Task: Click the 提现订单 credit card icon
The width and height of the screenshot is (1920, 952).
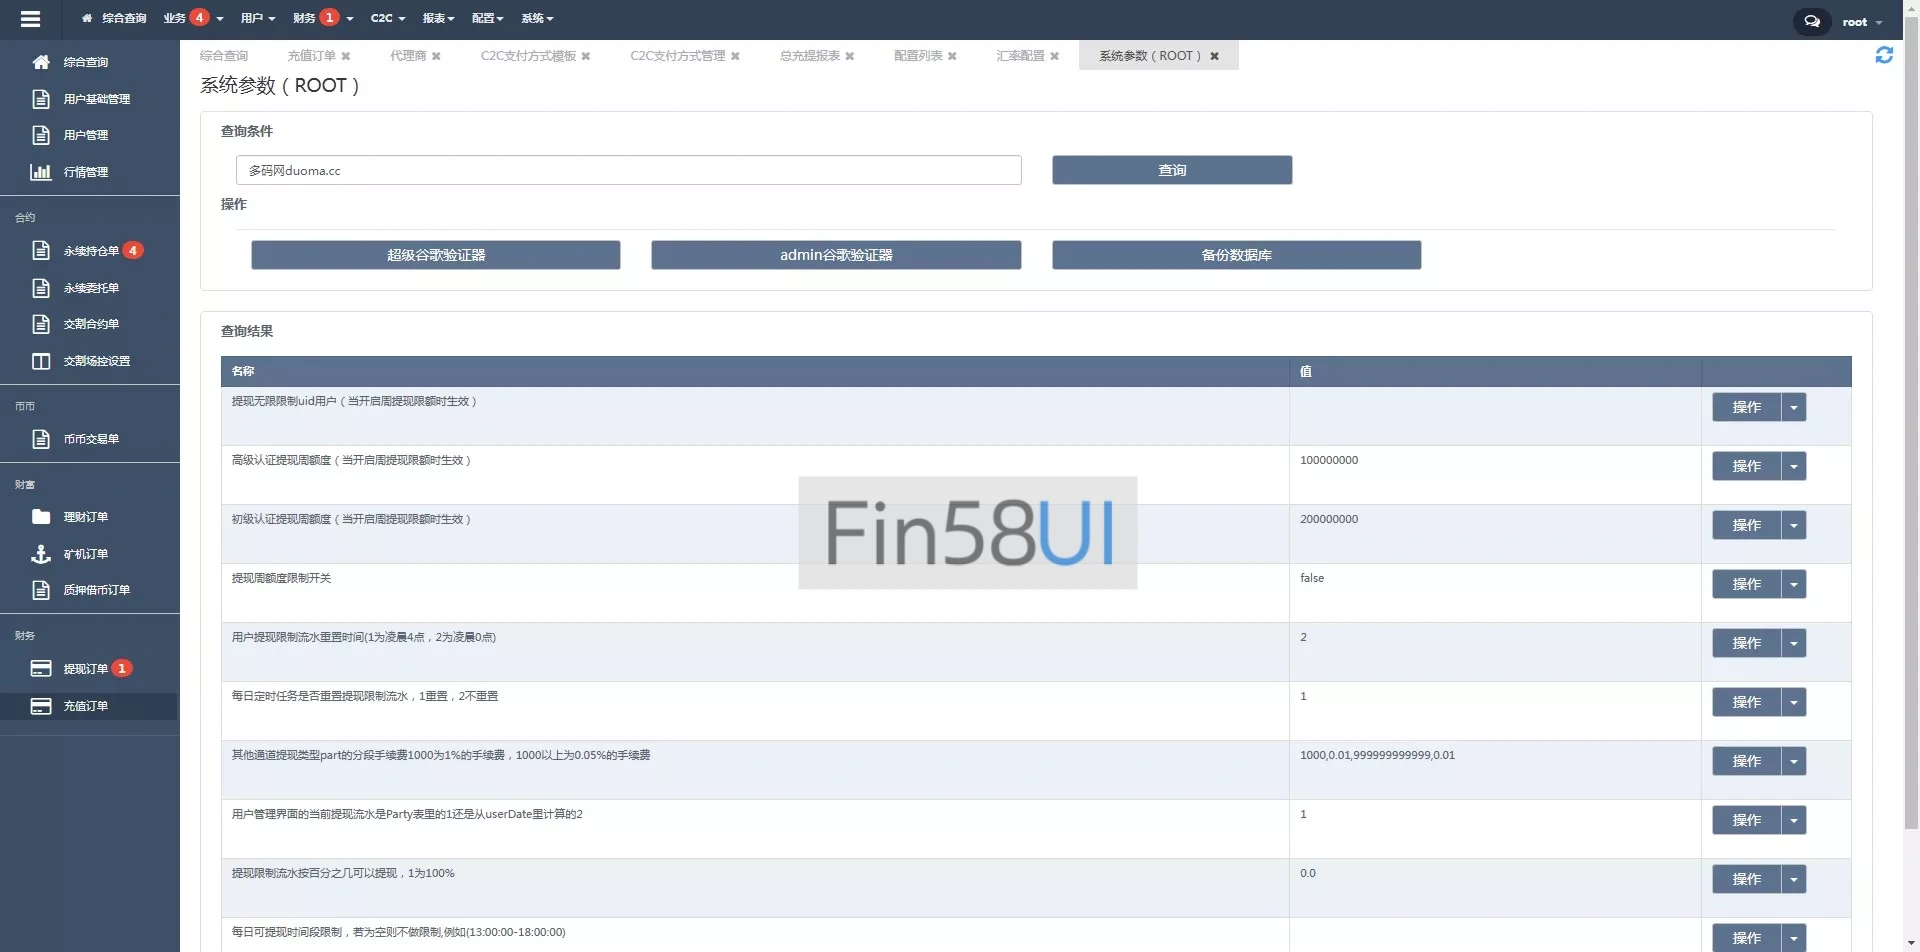Action: click(x=41, y=669)
